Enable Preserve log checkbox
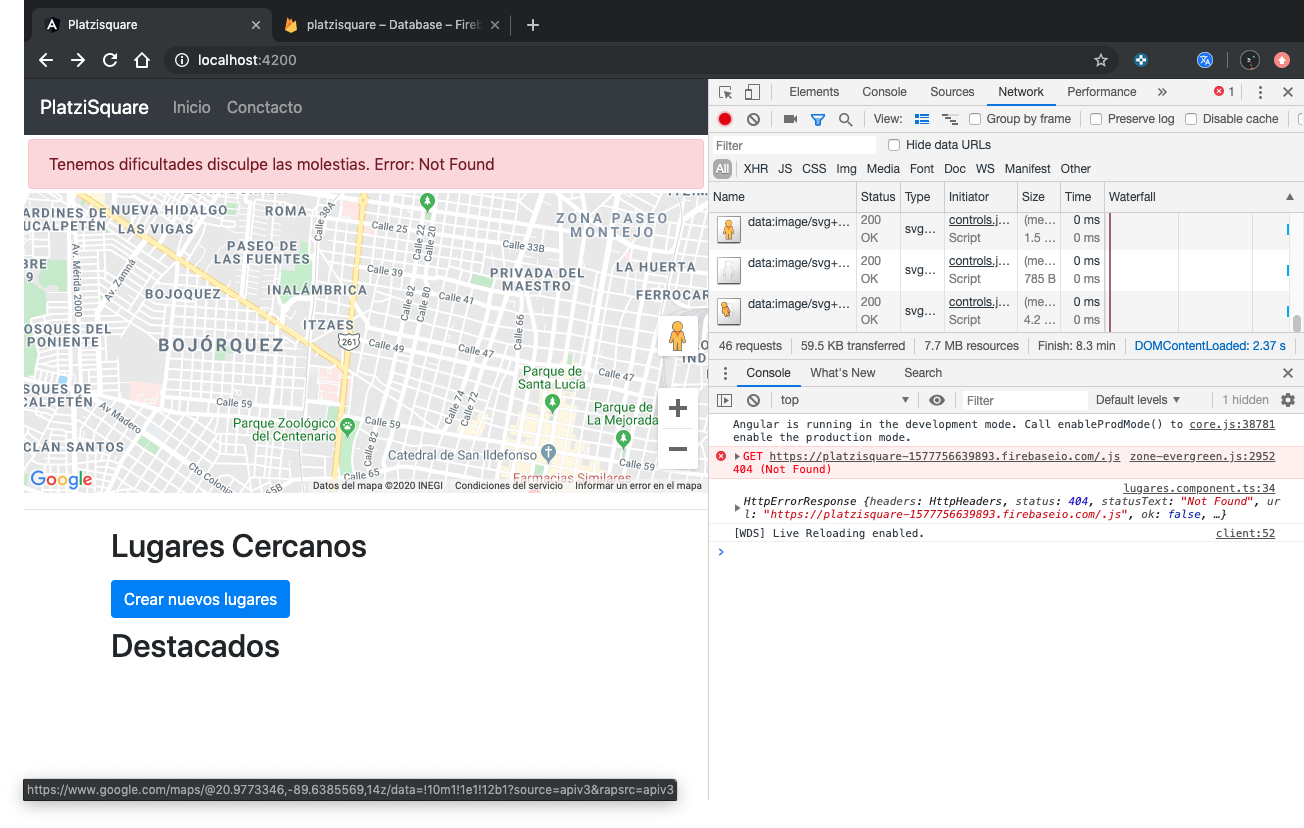This screenshot has width=1304, height=828. 1096,119
